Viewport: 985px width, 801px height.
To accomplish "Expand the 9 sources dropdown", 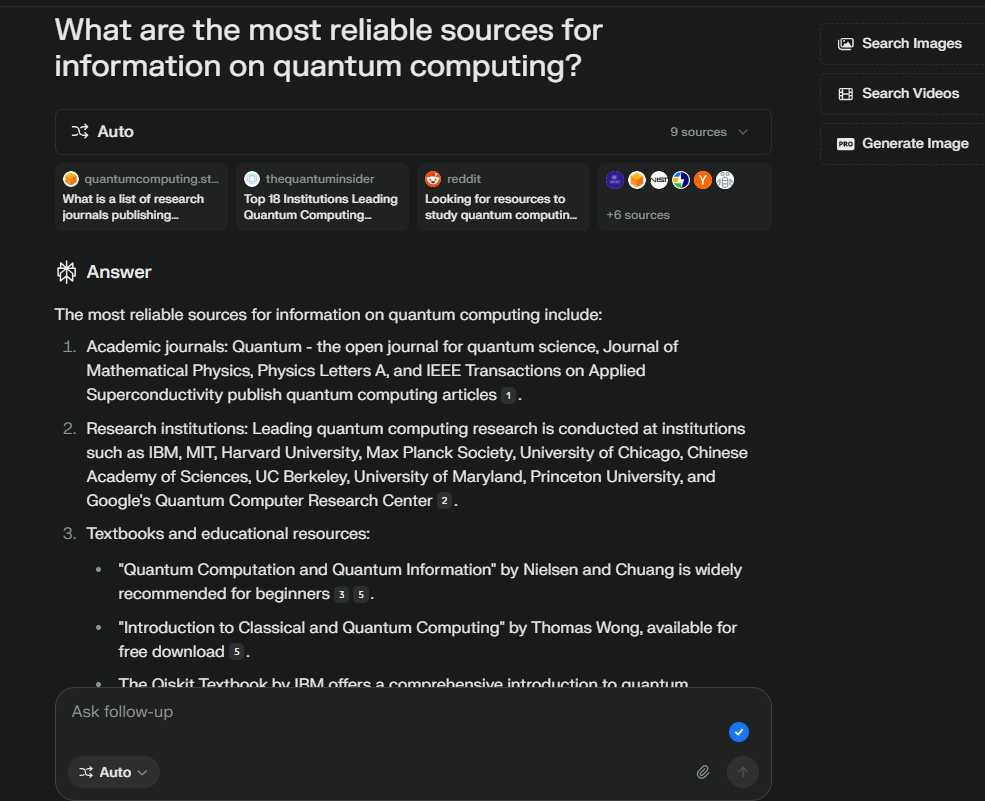I will 709,132.
